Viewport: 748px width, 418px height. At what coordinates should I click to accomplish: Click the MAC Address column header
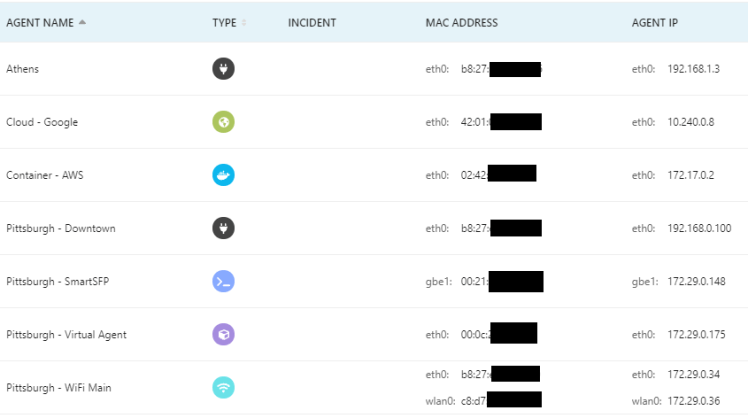pos(461,22)
